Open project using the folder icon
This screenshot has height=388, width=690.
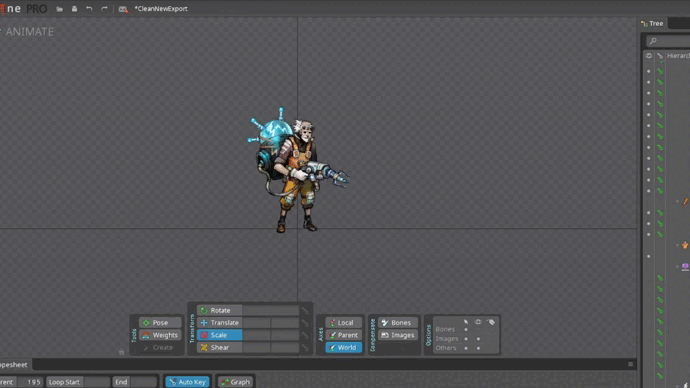[59, 9]
